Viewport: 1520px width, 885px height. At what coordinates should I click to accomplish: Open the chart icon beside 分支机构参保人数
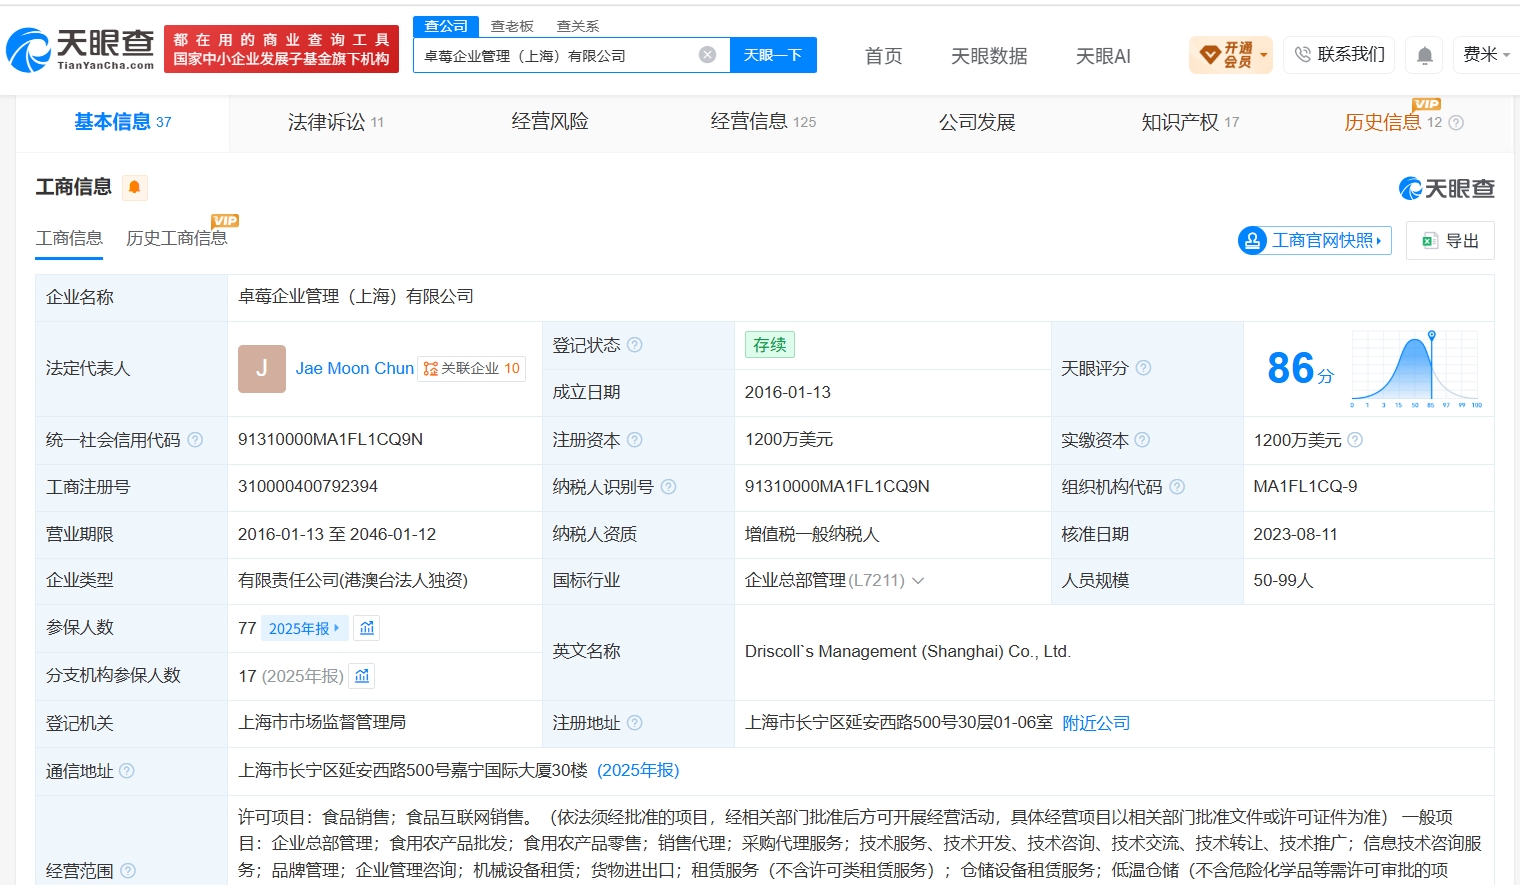[362, 676]
